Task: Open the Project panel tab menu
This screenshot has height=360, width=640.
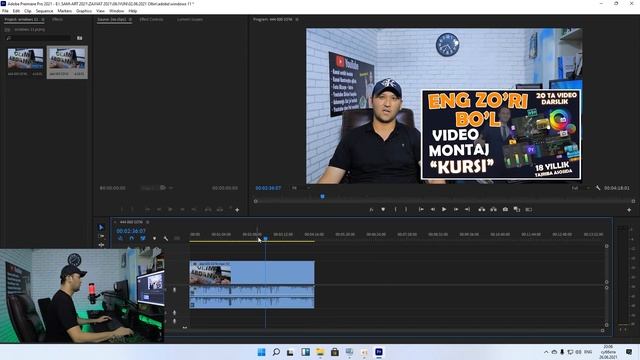Action: point(43,19)
